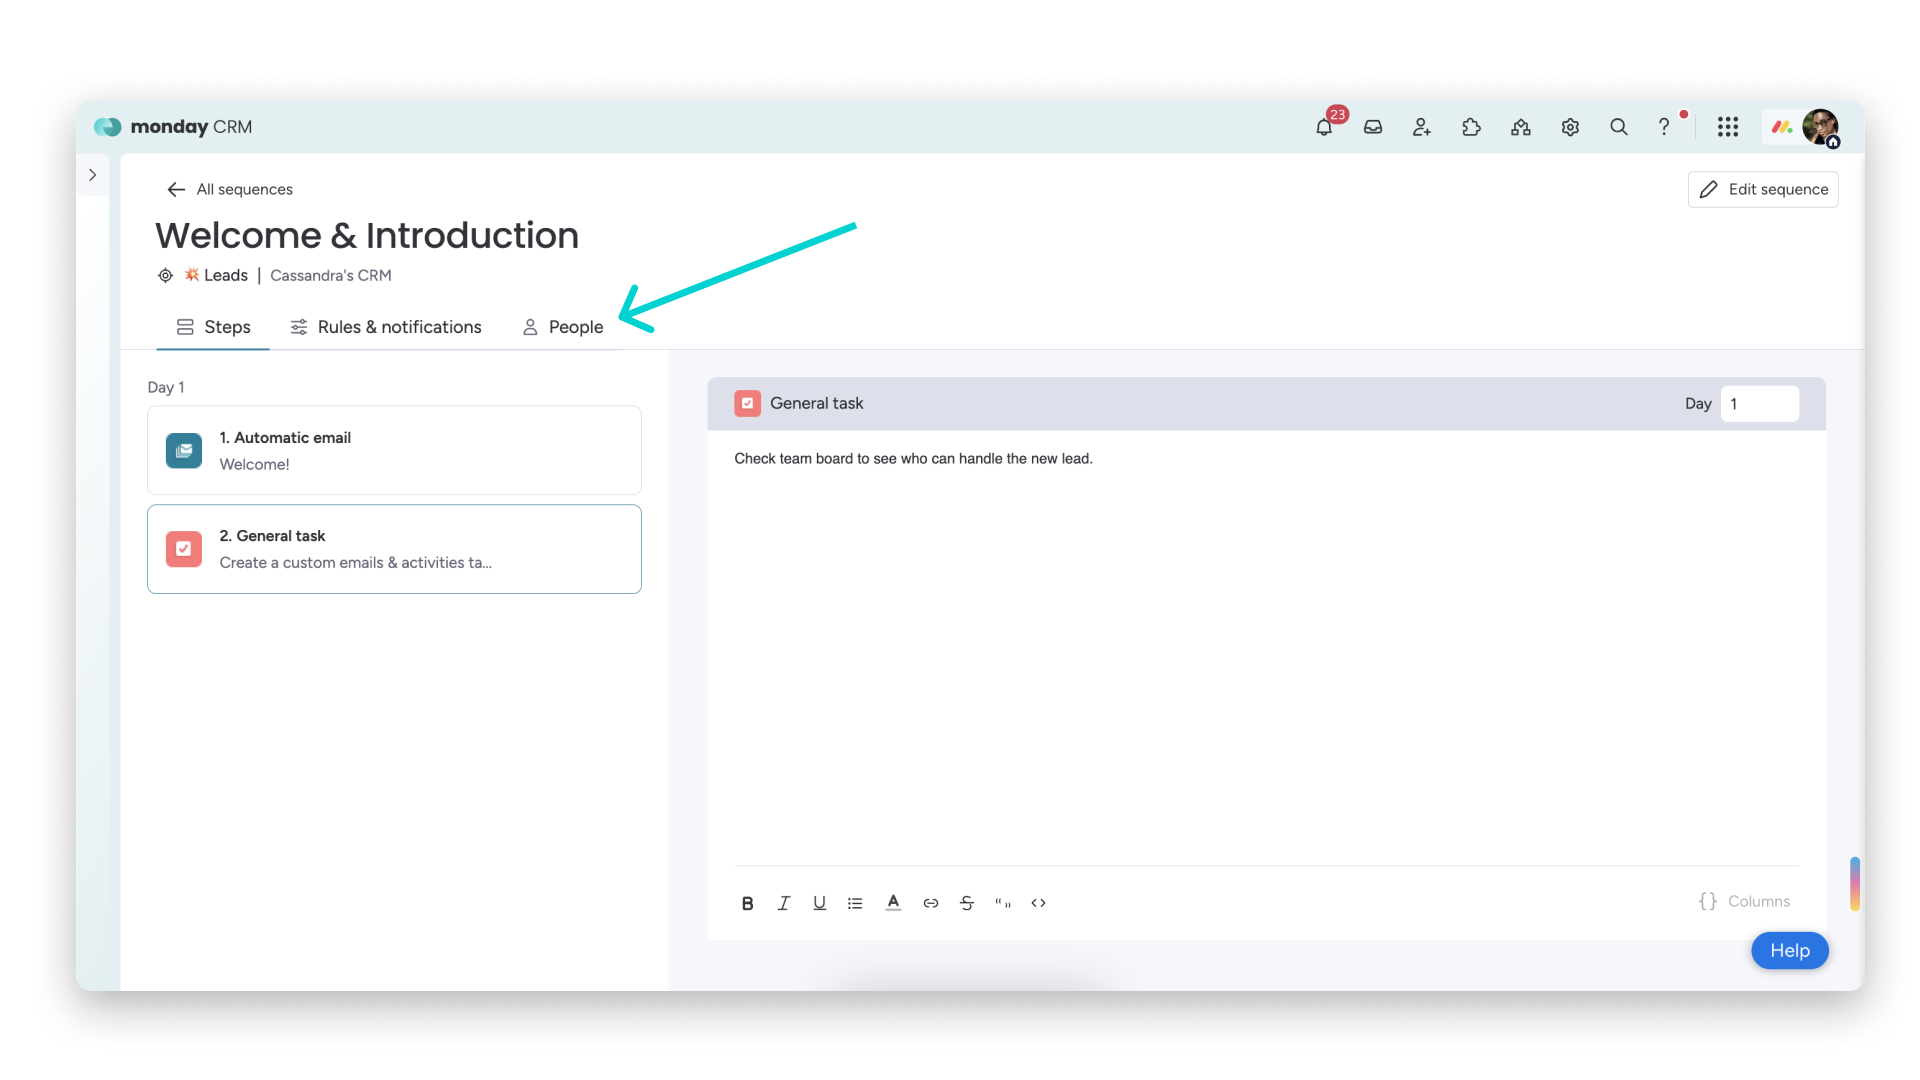Insert a block quote
The width and height of the screenshot is (1920, 1080).
coord(1003,903)
